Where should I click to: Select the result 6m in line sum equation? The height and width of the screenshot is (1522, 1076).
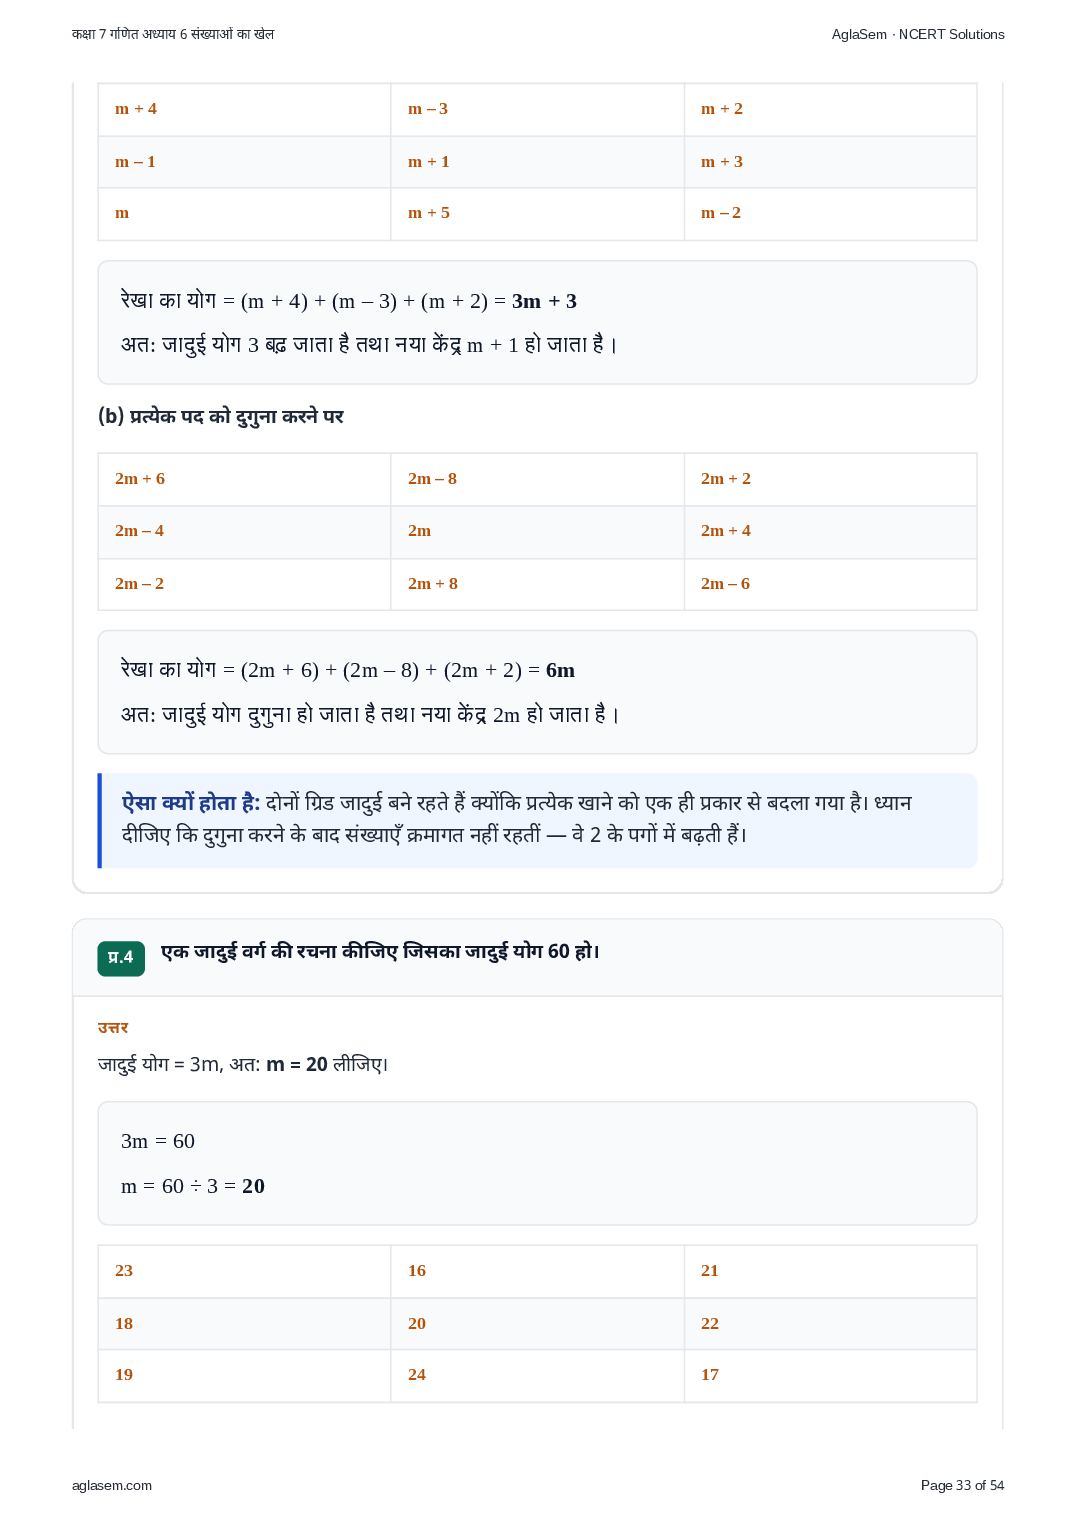tap(560, 671)
